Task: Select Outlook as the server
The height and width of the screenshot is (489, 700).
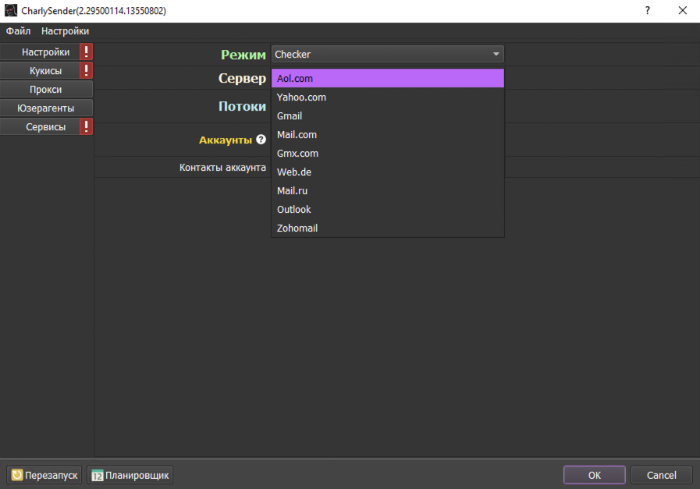Action: tap(387, 210)
